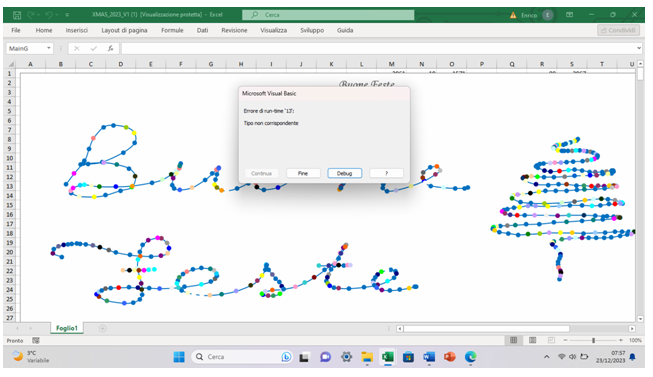
Task: Click Fine button in Visual Basic dialog
Action: [x=303, y=173]
